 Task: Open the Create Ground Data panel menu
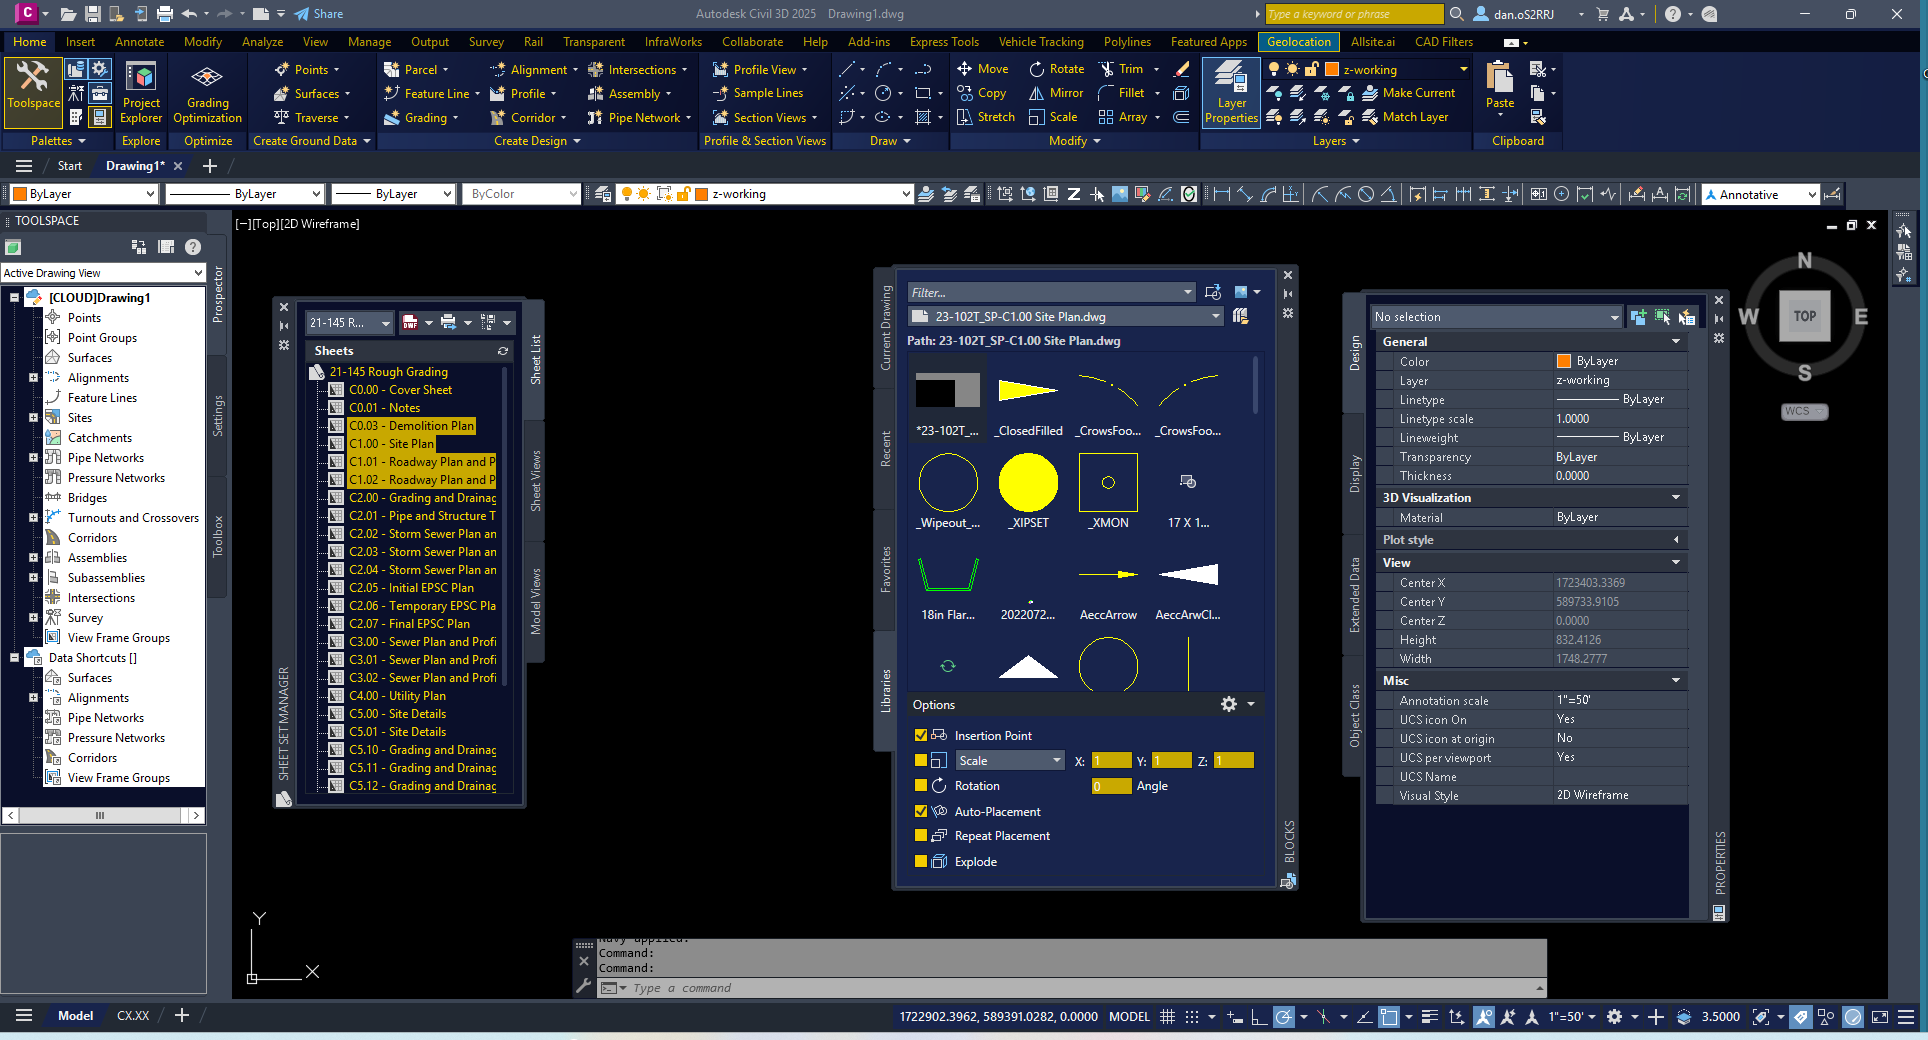click(x=311, y=141)
